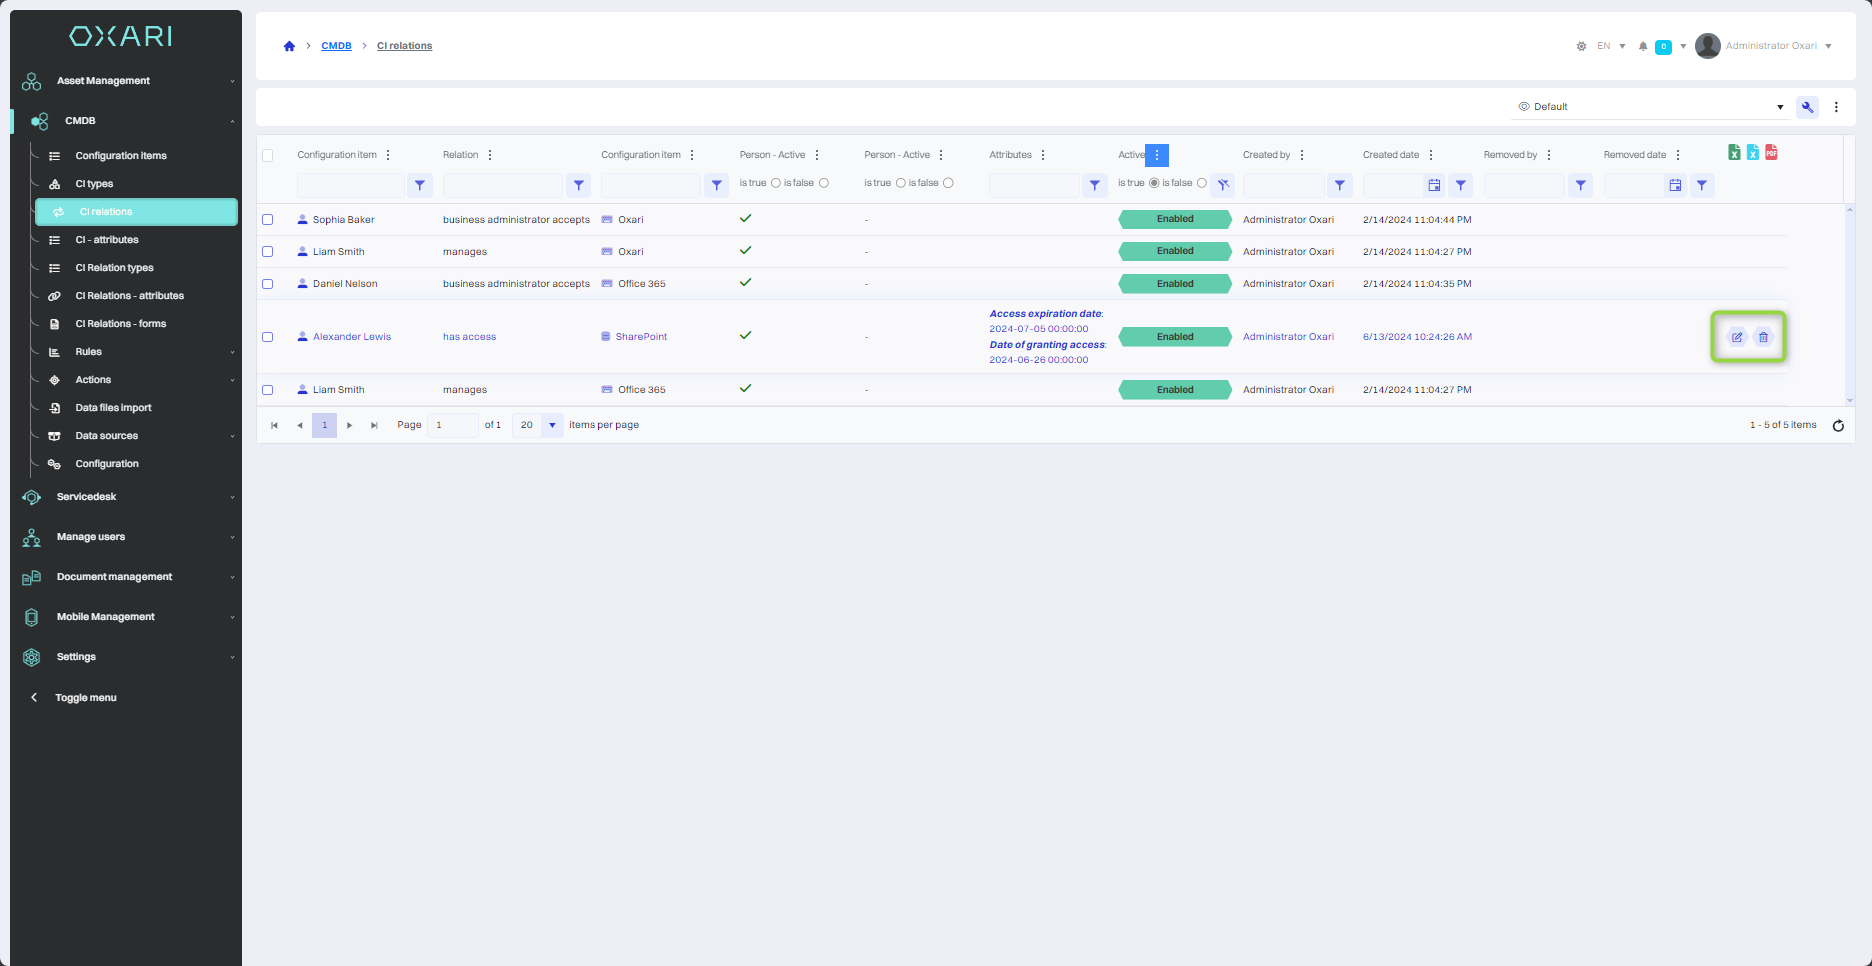Viewport: 1872px width, 966px height.
Task: Open the wrench view settings tool
Action: click(1807, 107)
